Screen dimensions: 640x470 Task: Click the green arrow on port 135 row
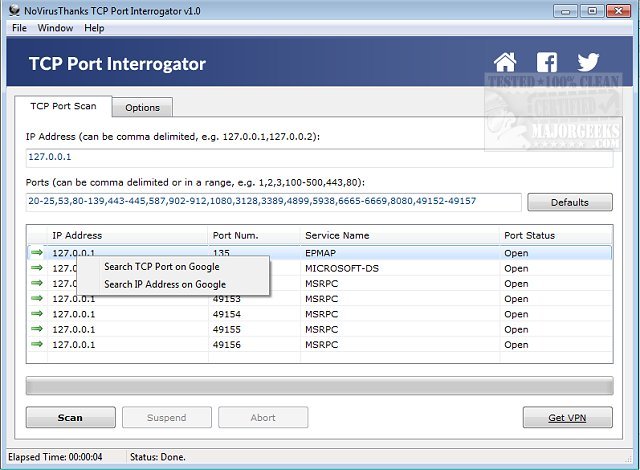pos(37,253)
